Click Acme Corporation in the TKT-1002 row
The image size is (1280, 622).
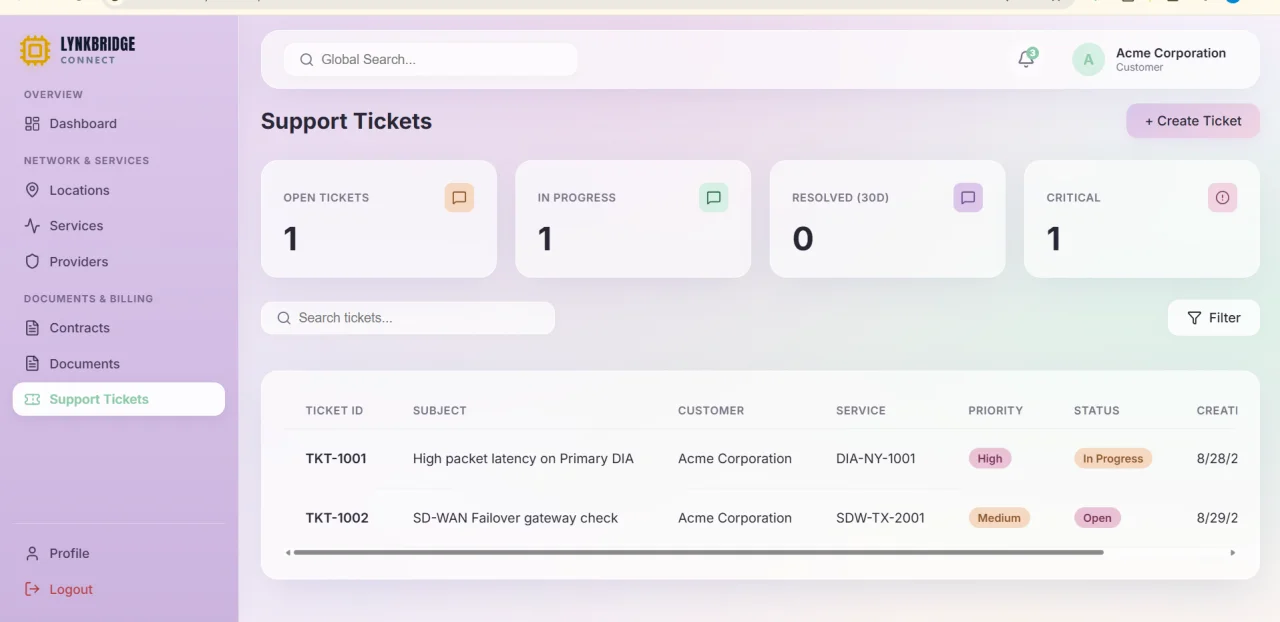click(735, 518)
